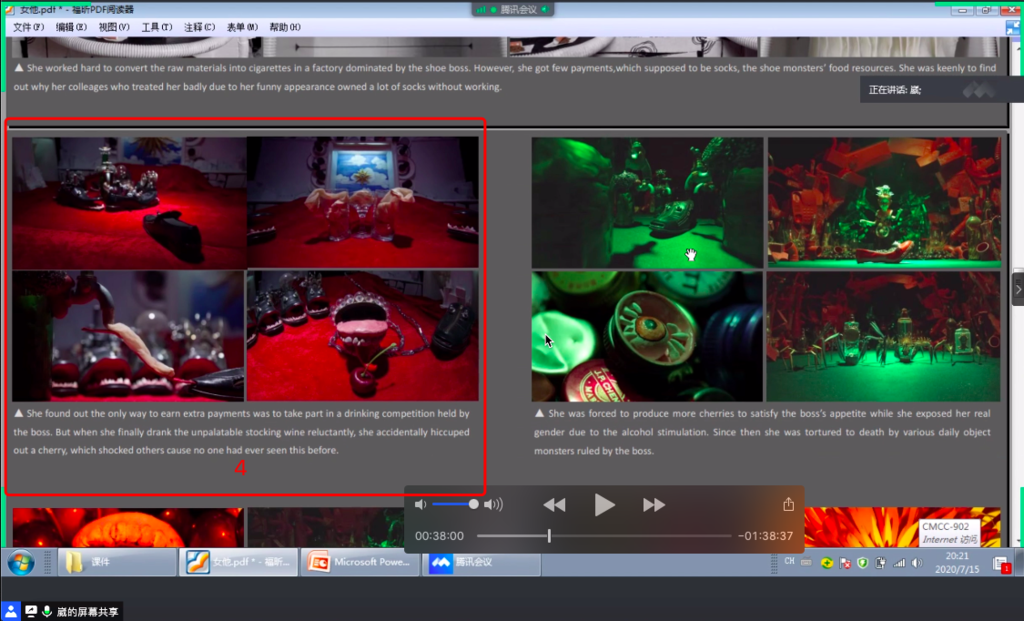This screenshot has width=1024, height=621.
Task: Switch to the 女他.pdf Foxit reader taskbar button
Action: tap(238, 562)
